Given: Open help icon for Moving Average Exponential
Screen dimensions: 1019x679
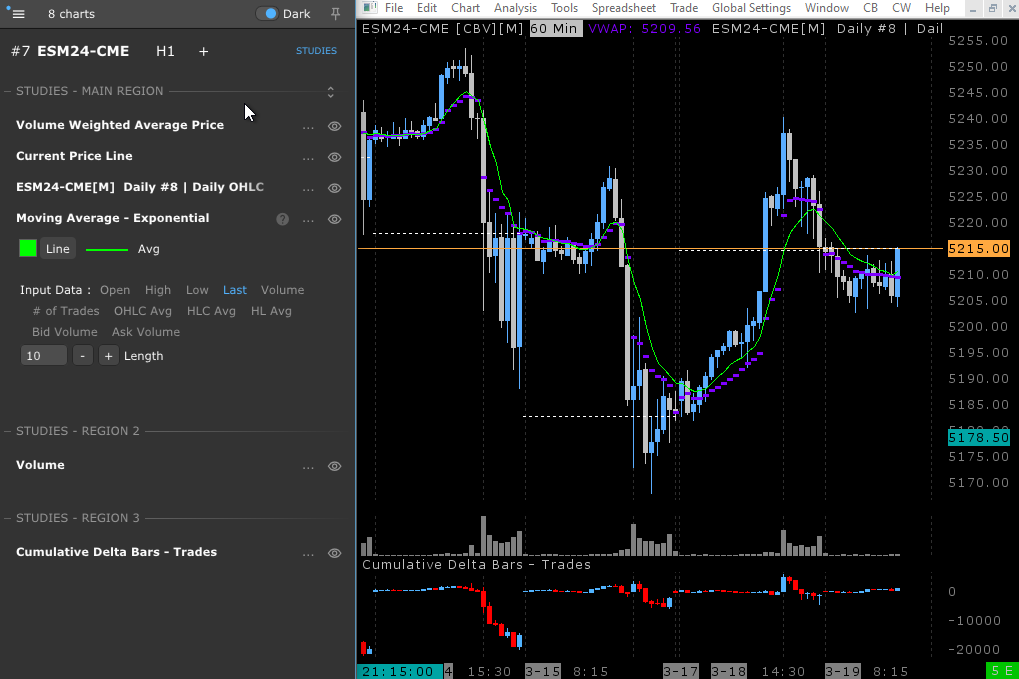Looking at the screenshot, I should pyautogui.click(x=282, y=219).
